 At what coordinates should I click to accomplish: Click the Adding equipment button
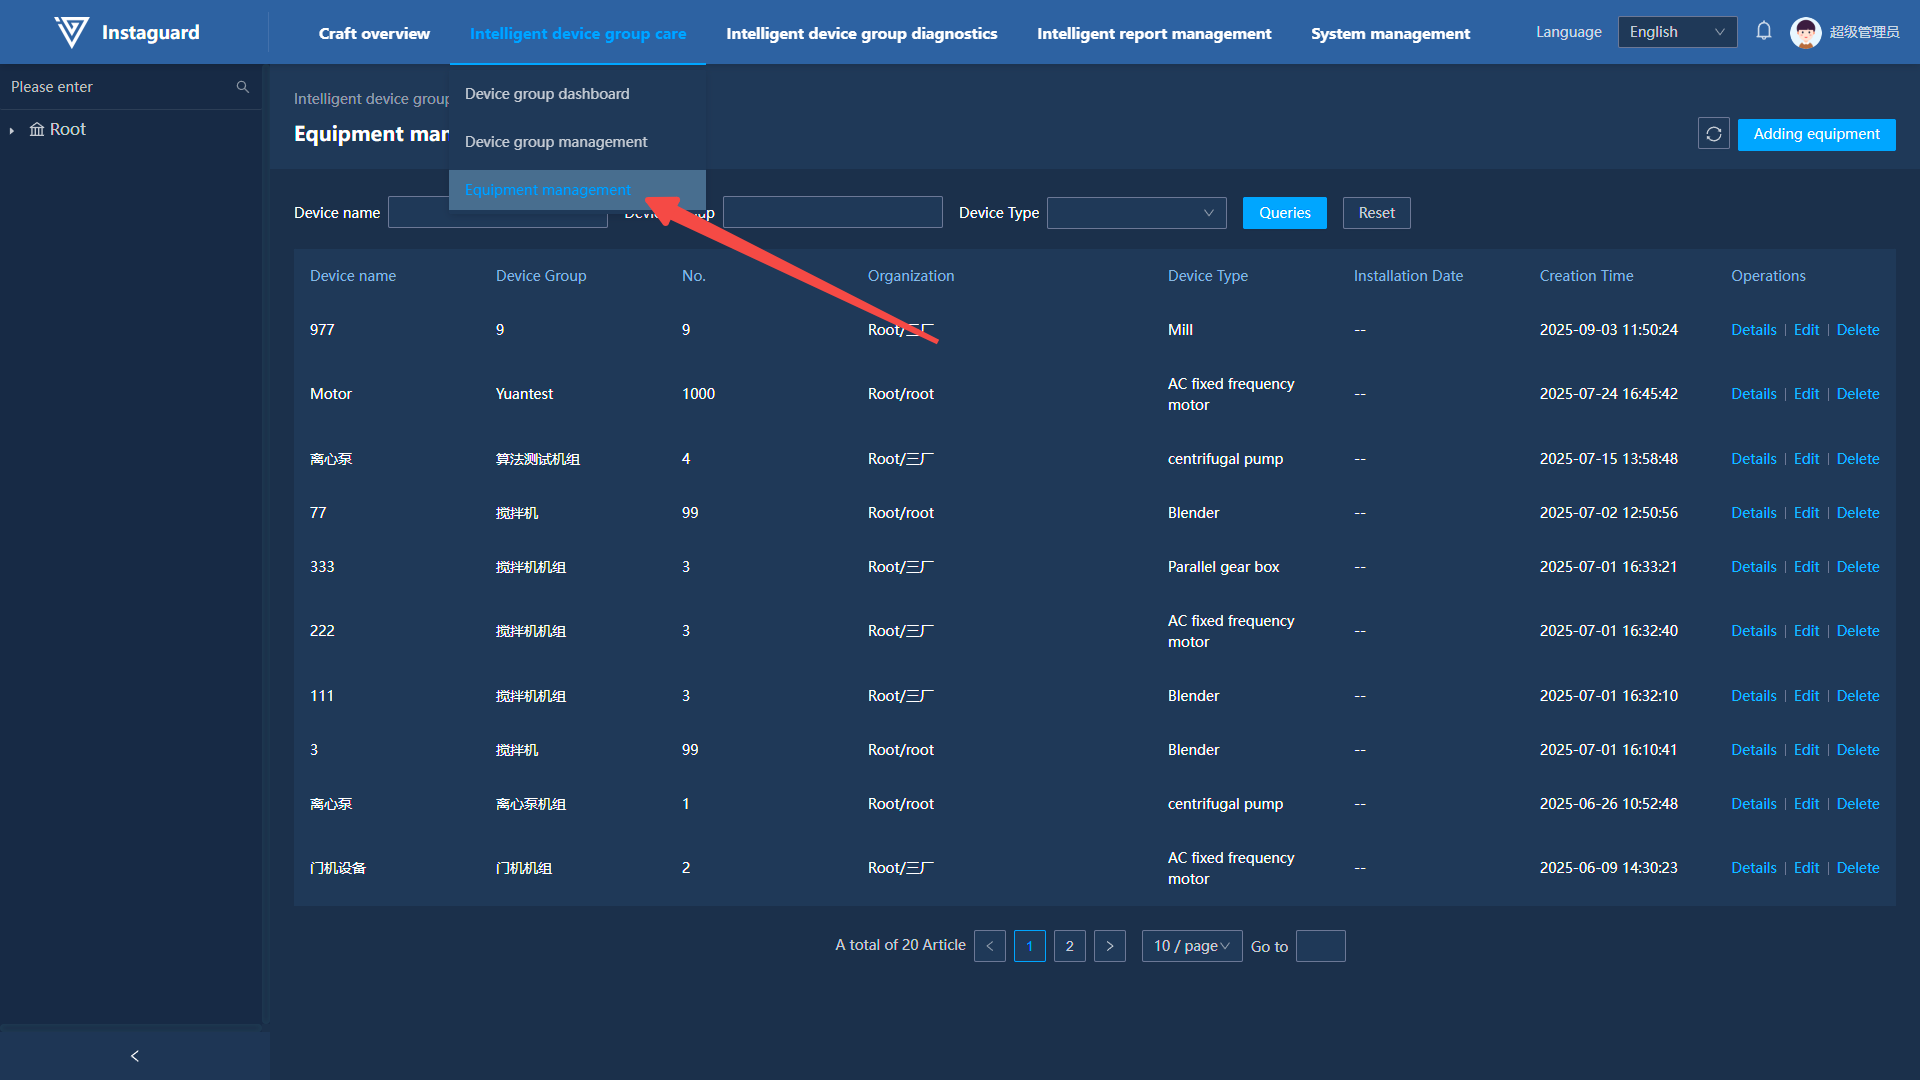(1816, 134)
